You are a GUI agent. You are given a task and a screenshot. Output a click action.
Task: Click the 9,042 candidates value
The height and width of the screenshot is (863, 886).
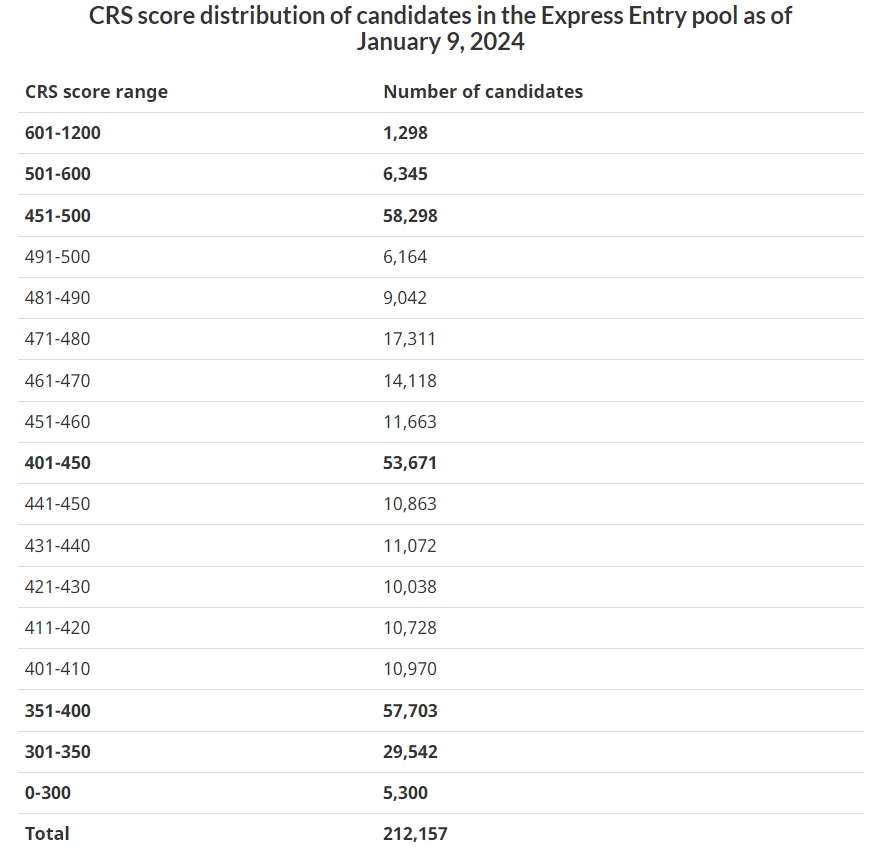[405, 298]
